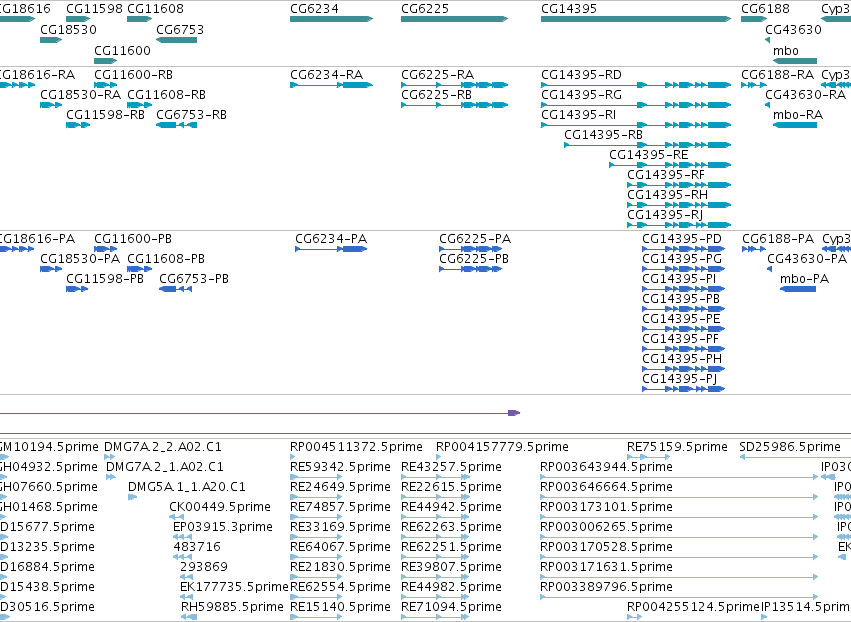Select EST RE43257.5prime
The width and height of the screenshot is (851, 622).
[451, 467]
